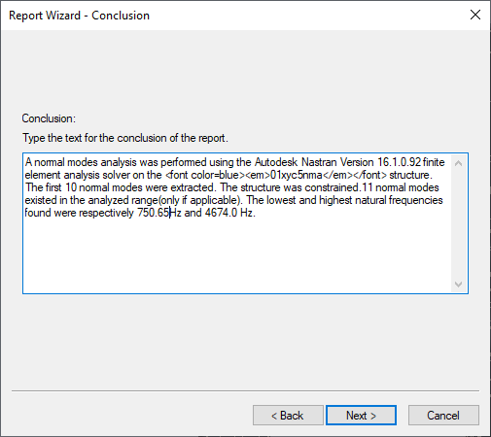
Task: Click the conclusion scrollbar down arrow
Action: tap(458, 284)
